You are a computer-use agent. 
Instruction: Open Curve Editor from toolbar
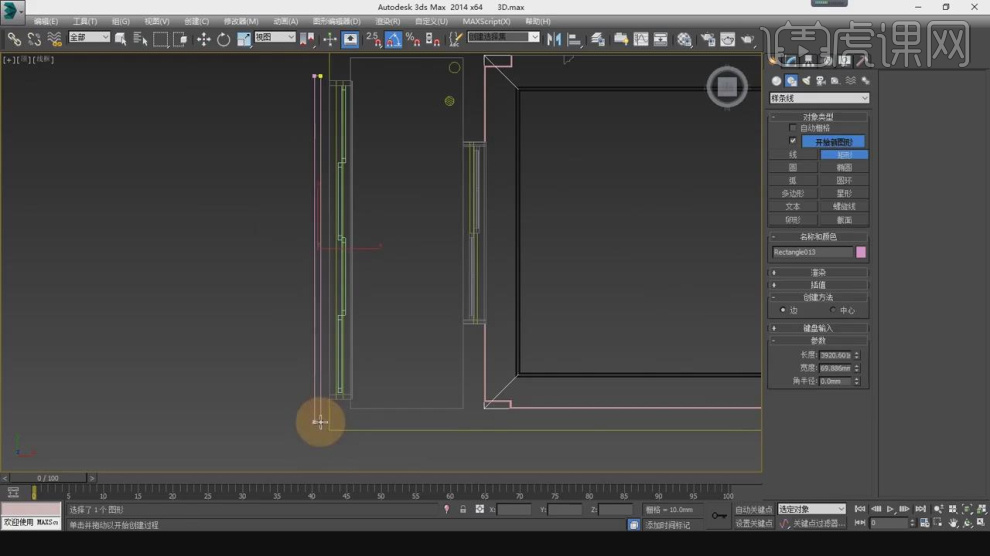pyautogui.click(x=641, y=39)
